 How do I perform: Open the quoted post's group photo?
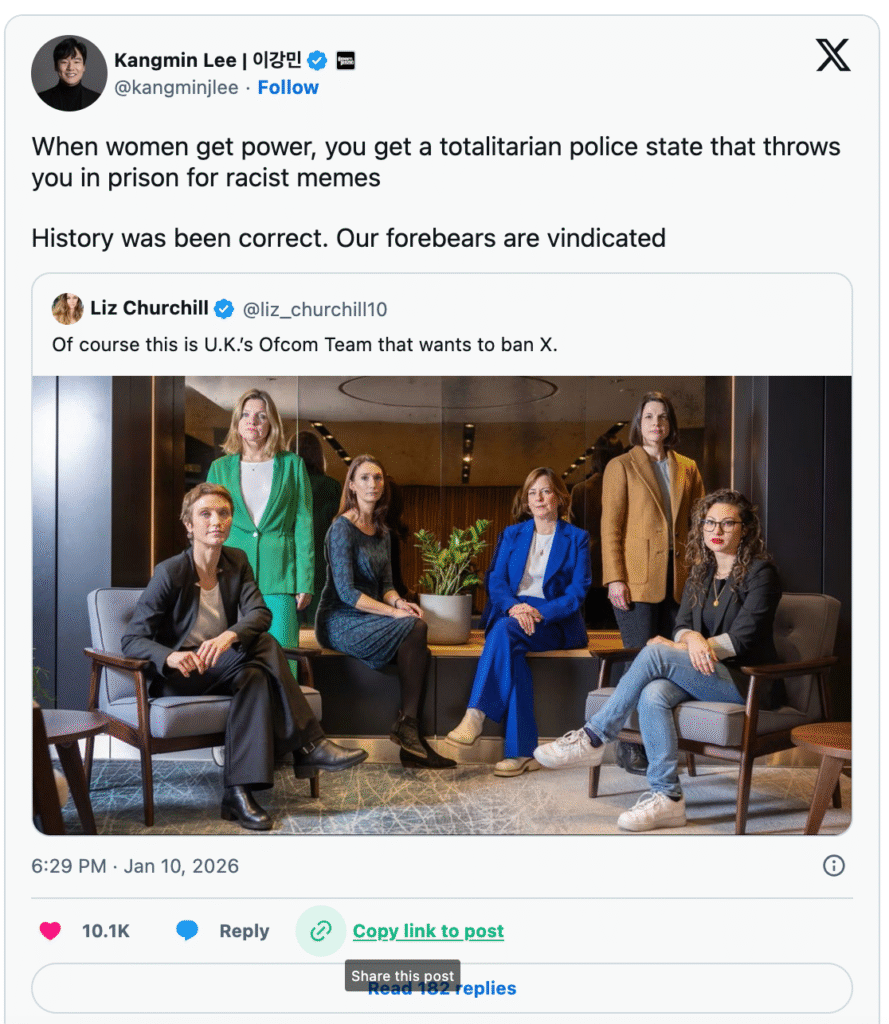tap(442, 605)
